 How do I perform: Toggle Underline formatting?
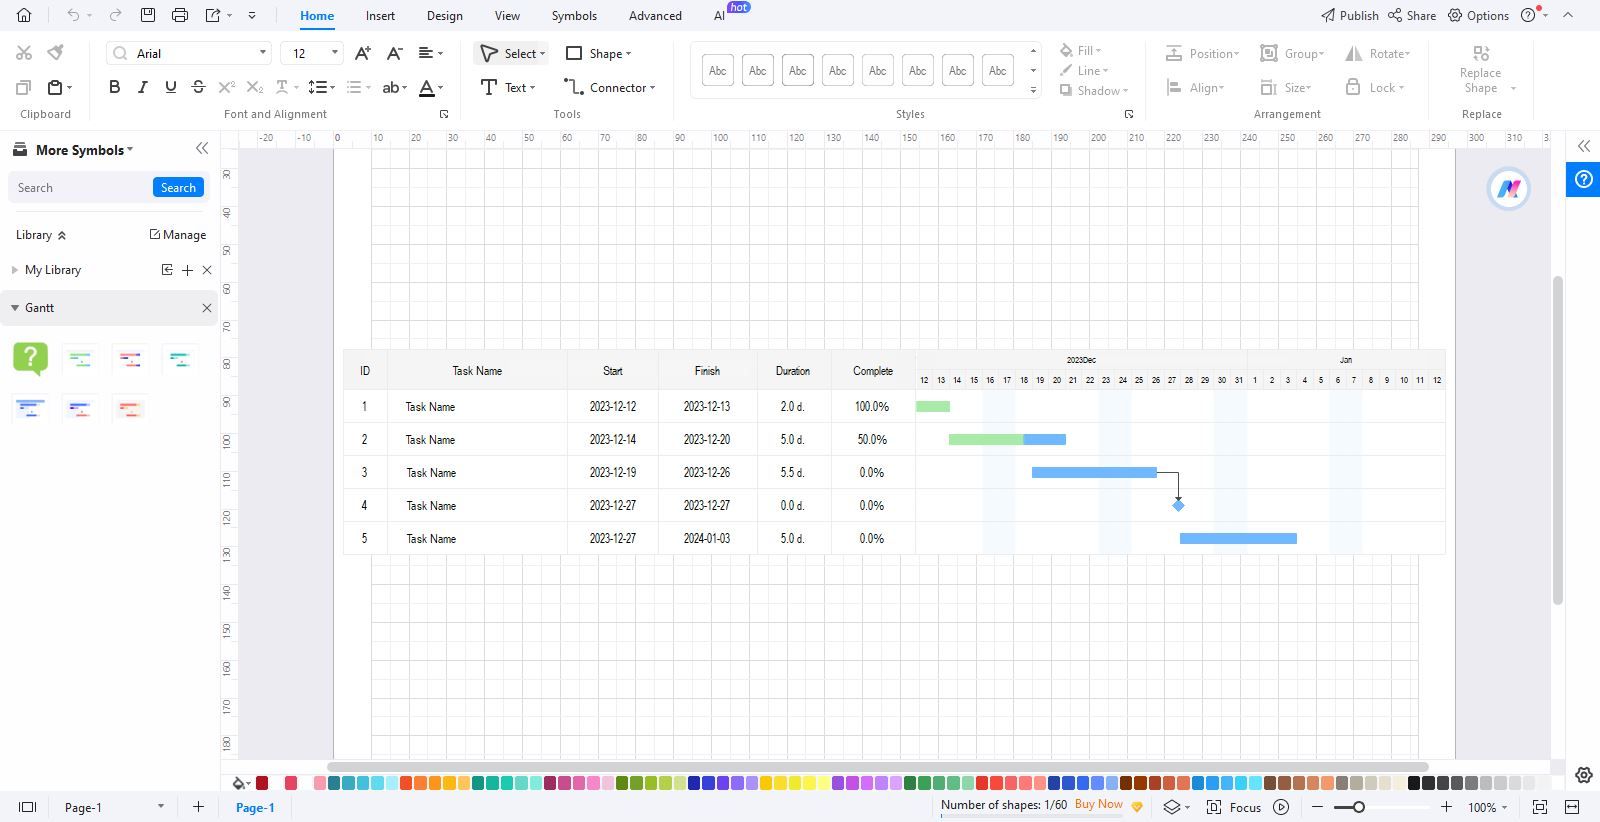click(171, 87)
